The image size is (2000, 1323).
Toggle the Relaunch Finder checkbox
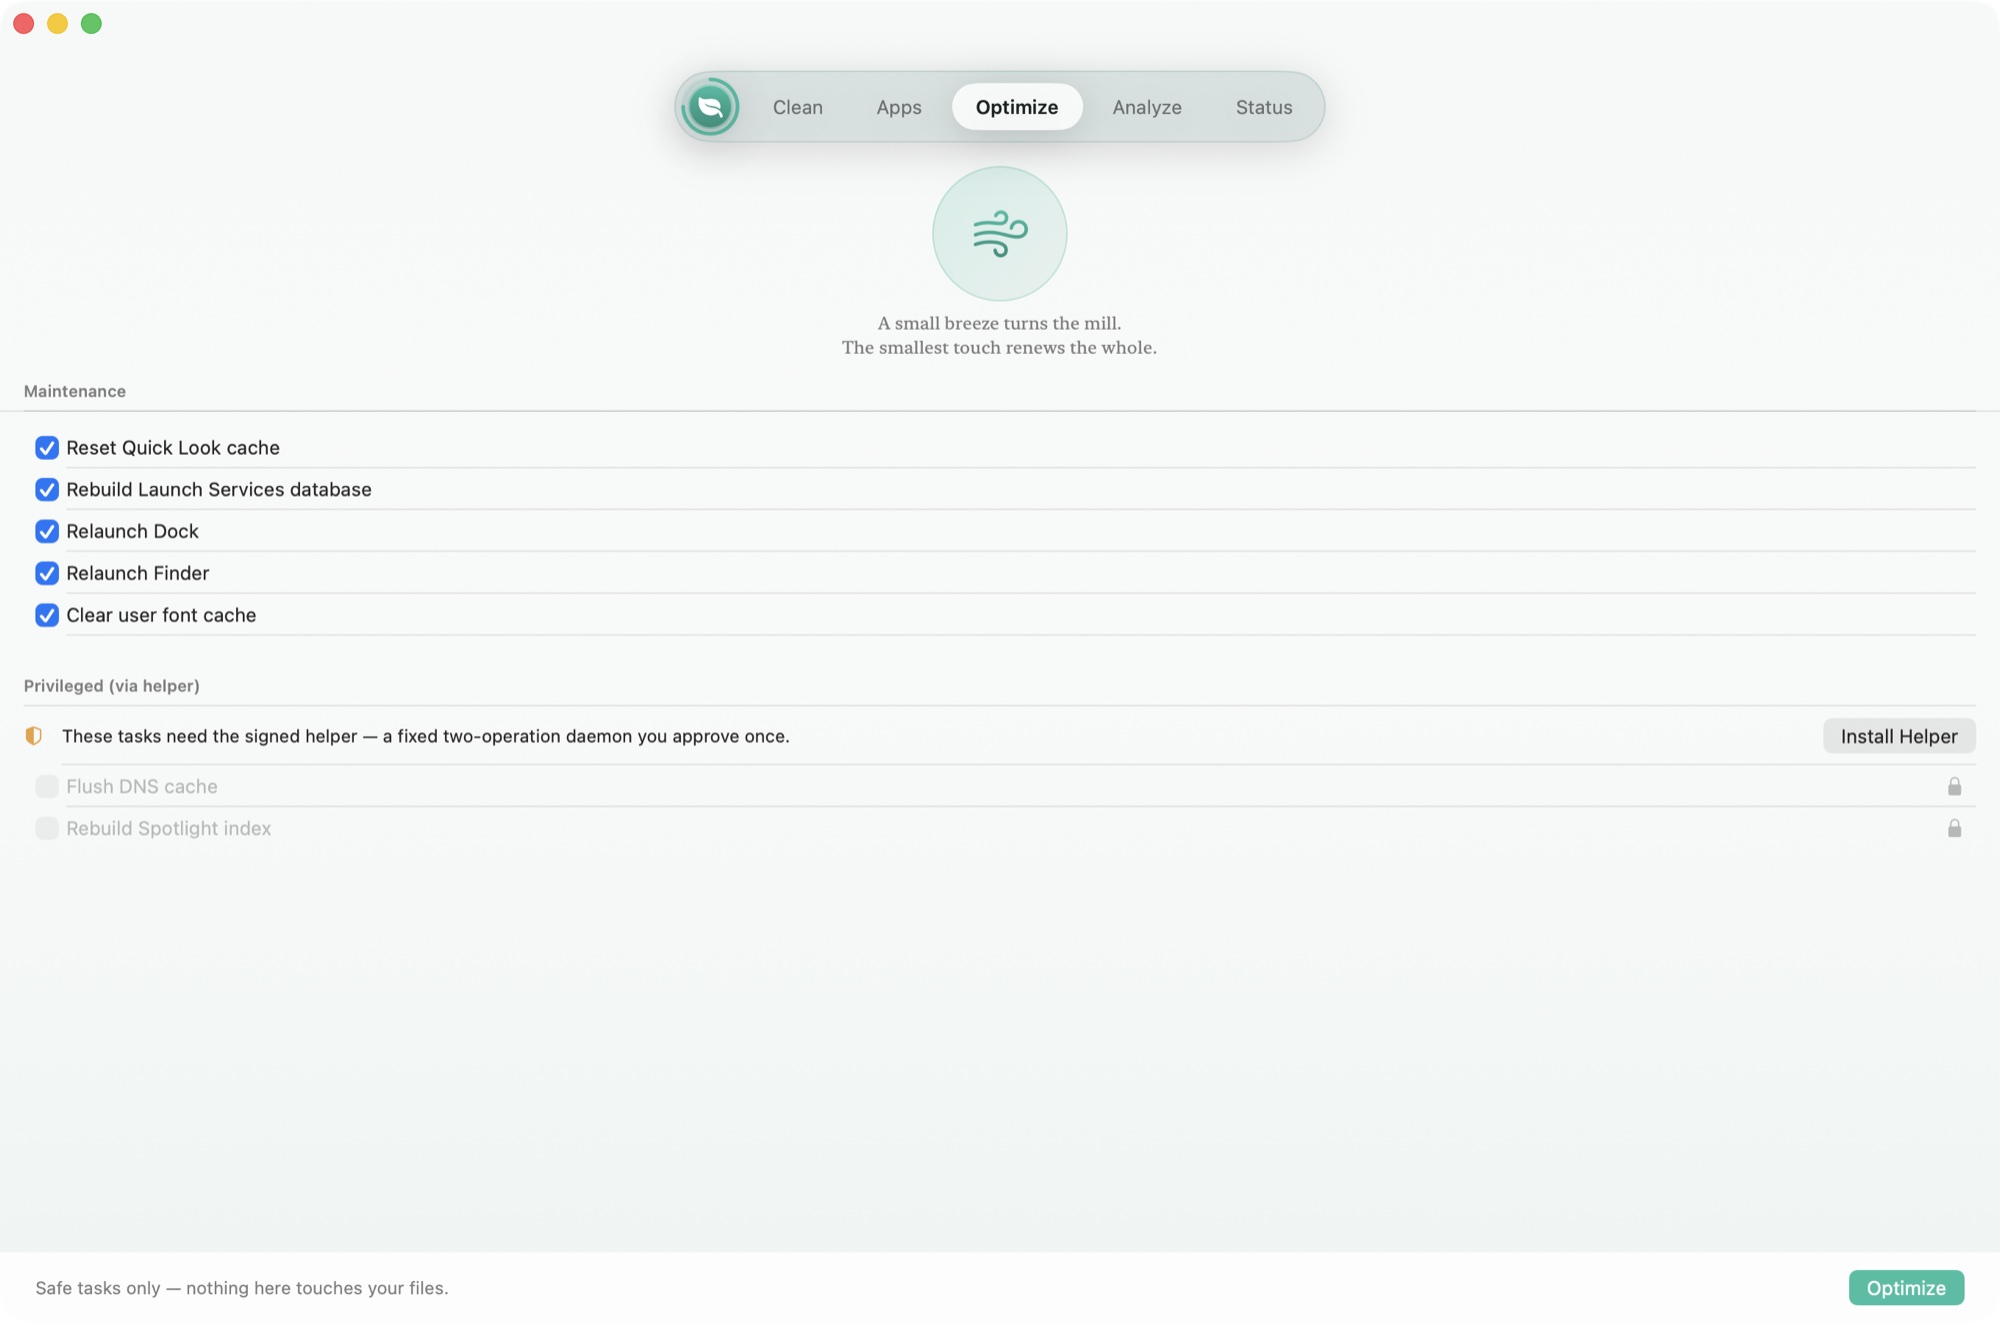(47, 573)
